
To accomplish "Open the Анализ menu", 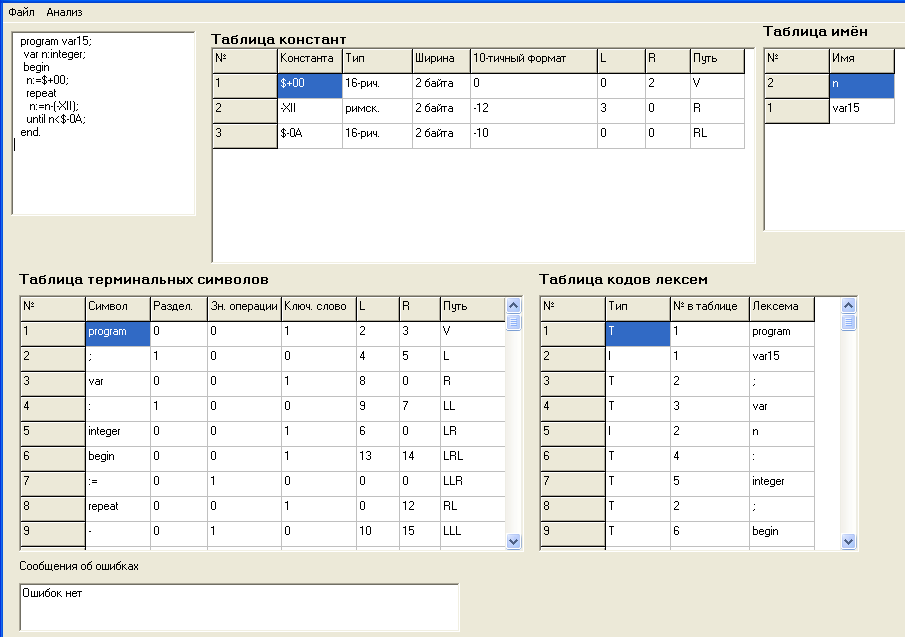I will click(64, 12).
